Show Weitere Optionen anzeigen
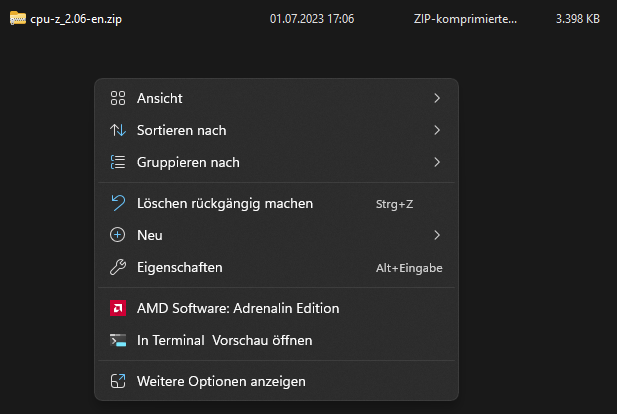 tap(221, 381)
